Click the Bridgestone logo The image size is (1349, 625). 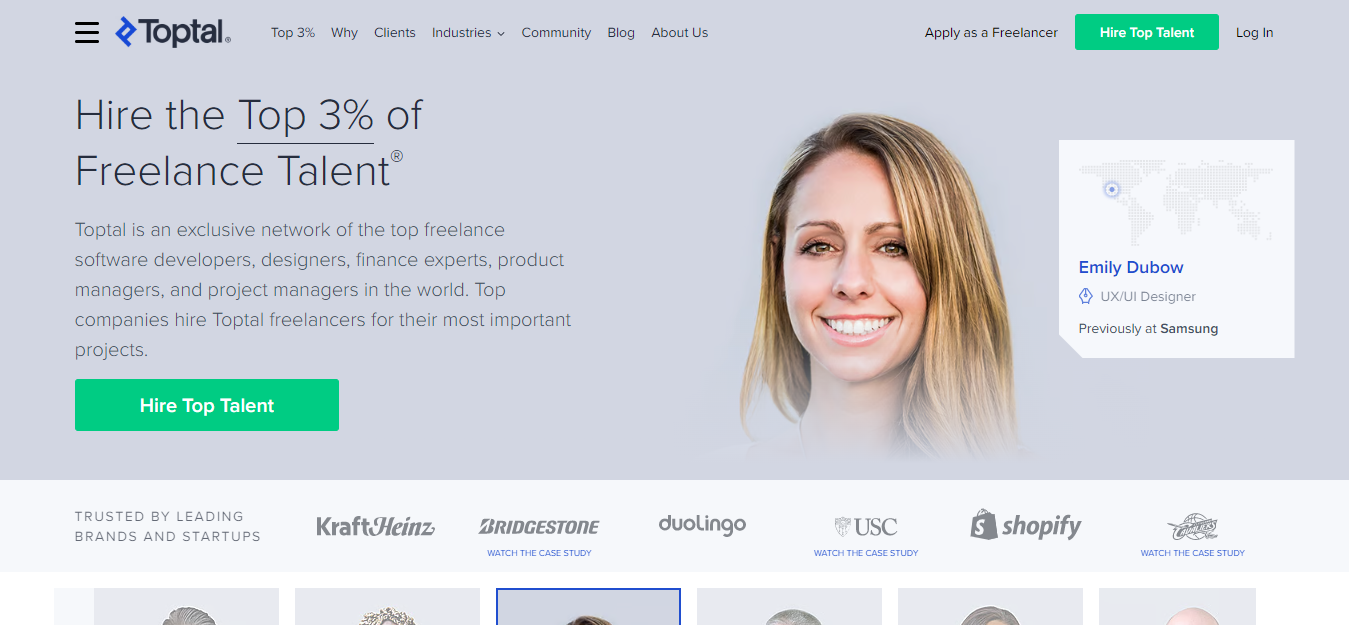[539, 526]
